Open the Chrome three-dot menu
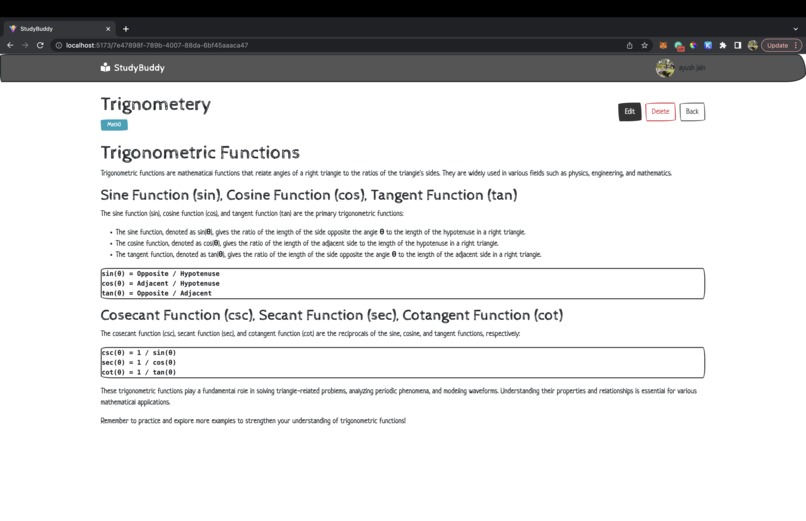 click(796, 45)
